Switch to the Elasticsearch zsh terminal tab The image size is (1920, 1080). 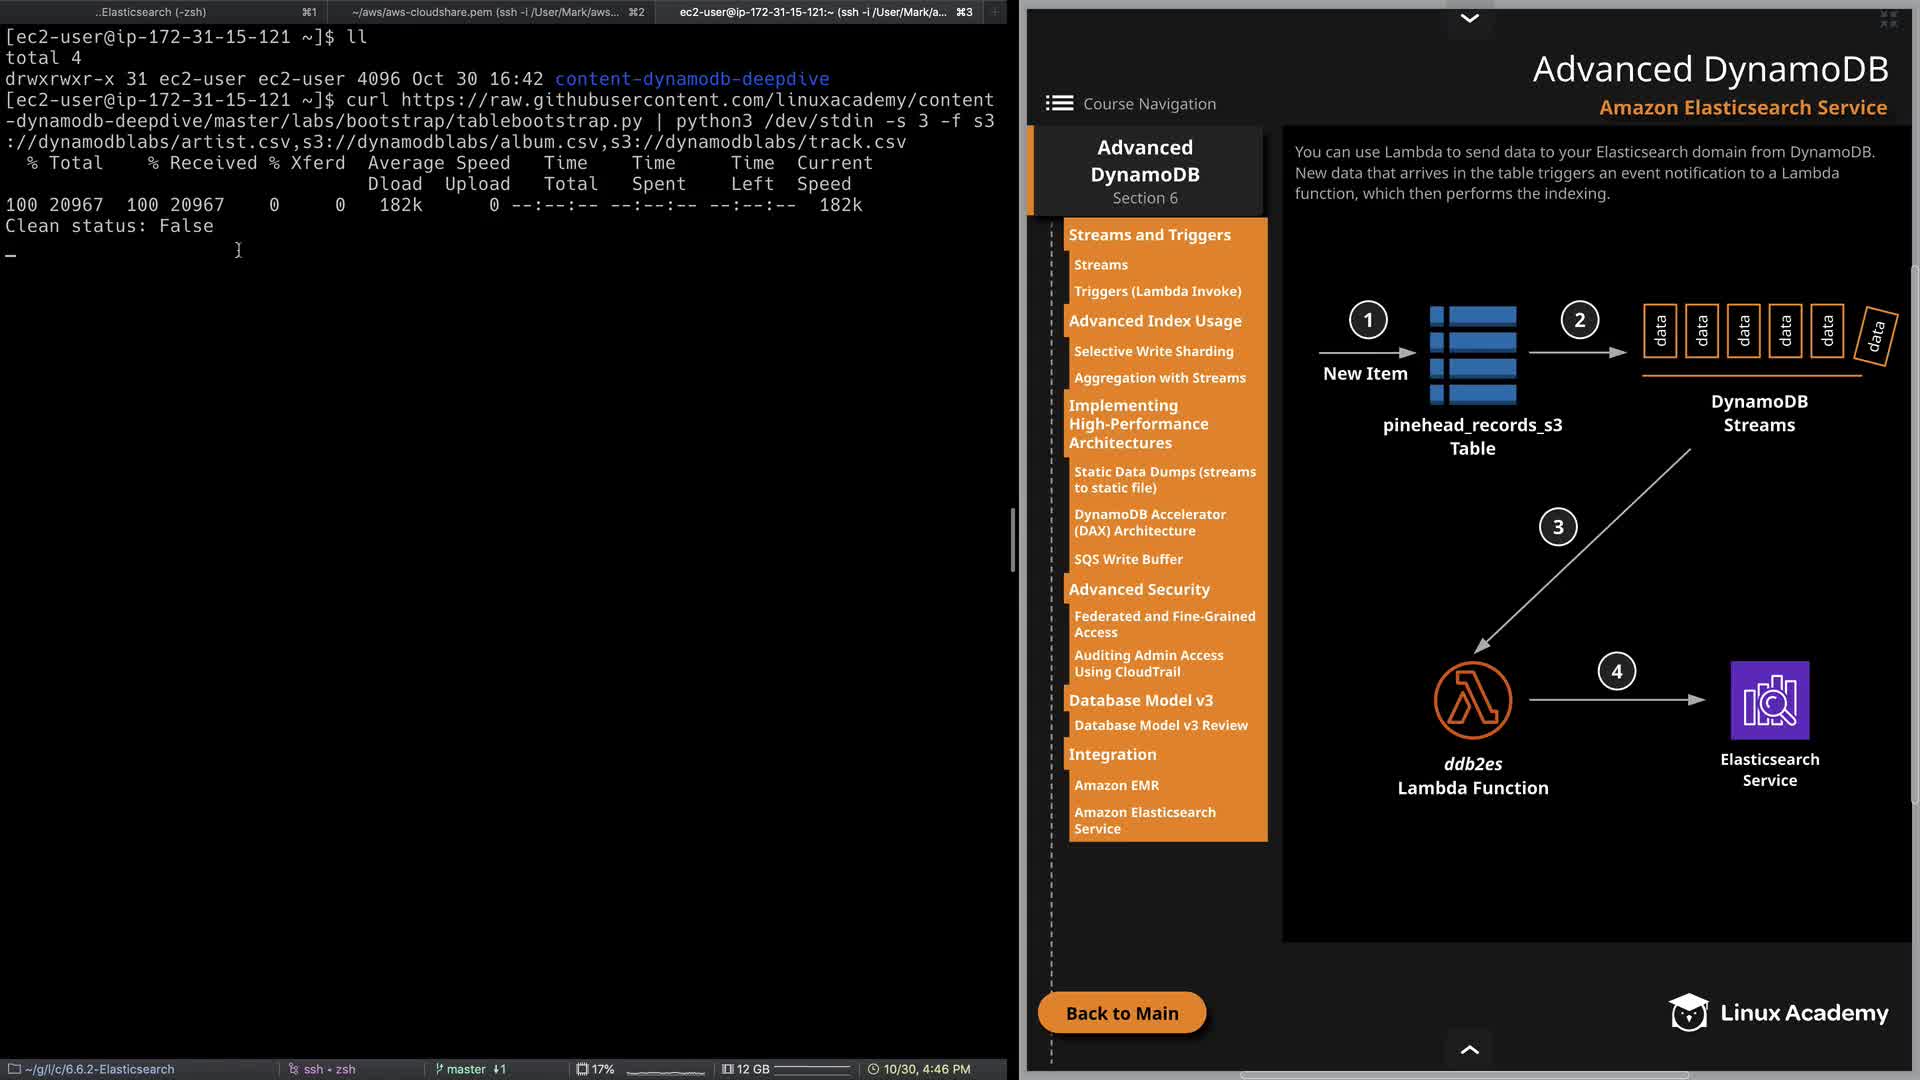(x=152, y=12)
